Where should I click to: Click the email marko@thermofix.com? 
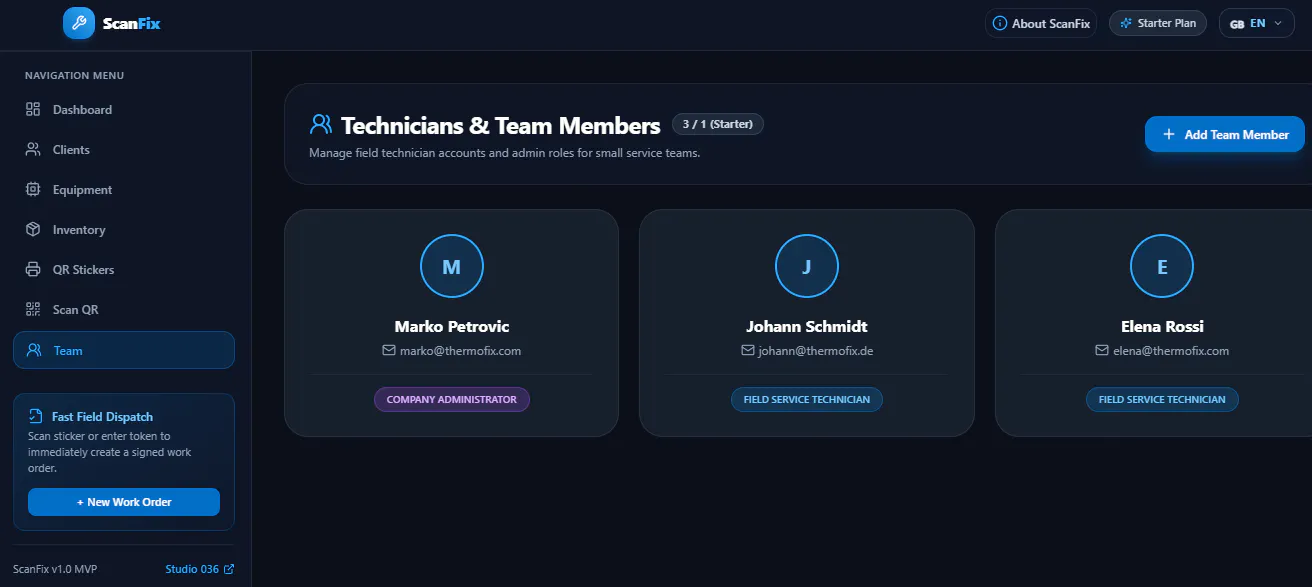click(461, 351)
